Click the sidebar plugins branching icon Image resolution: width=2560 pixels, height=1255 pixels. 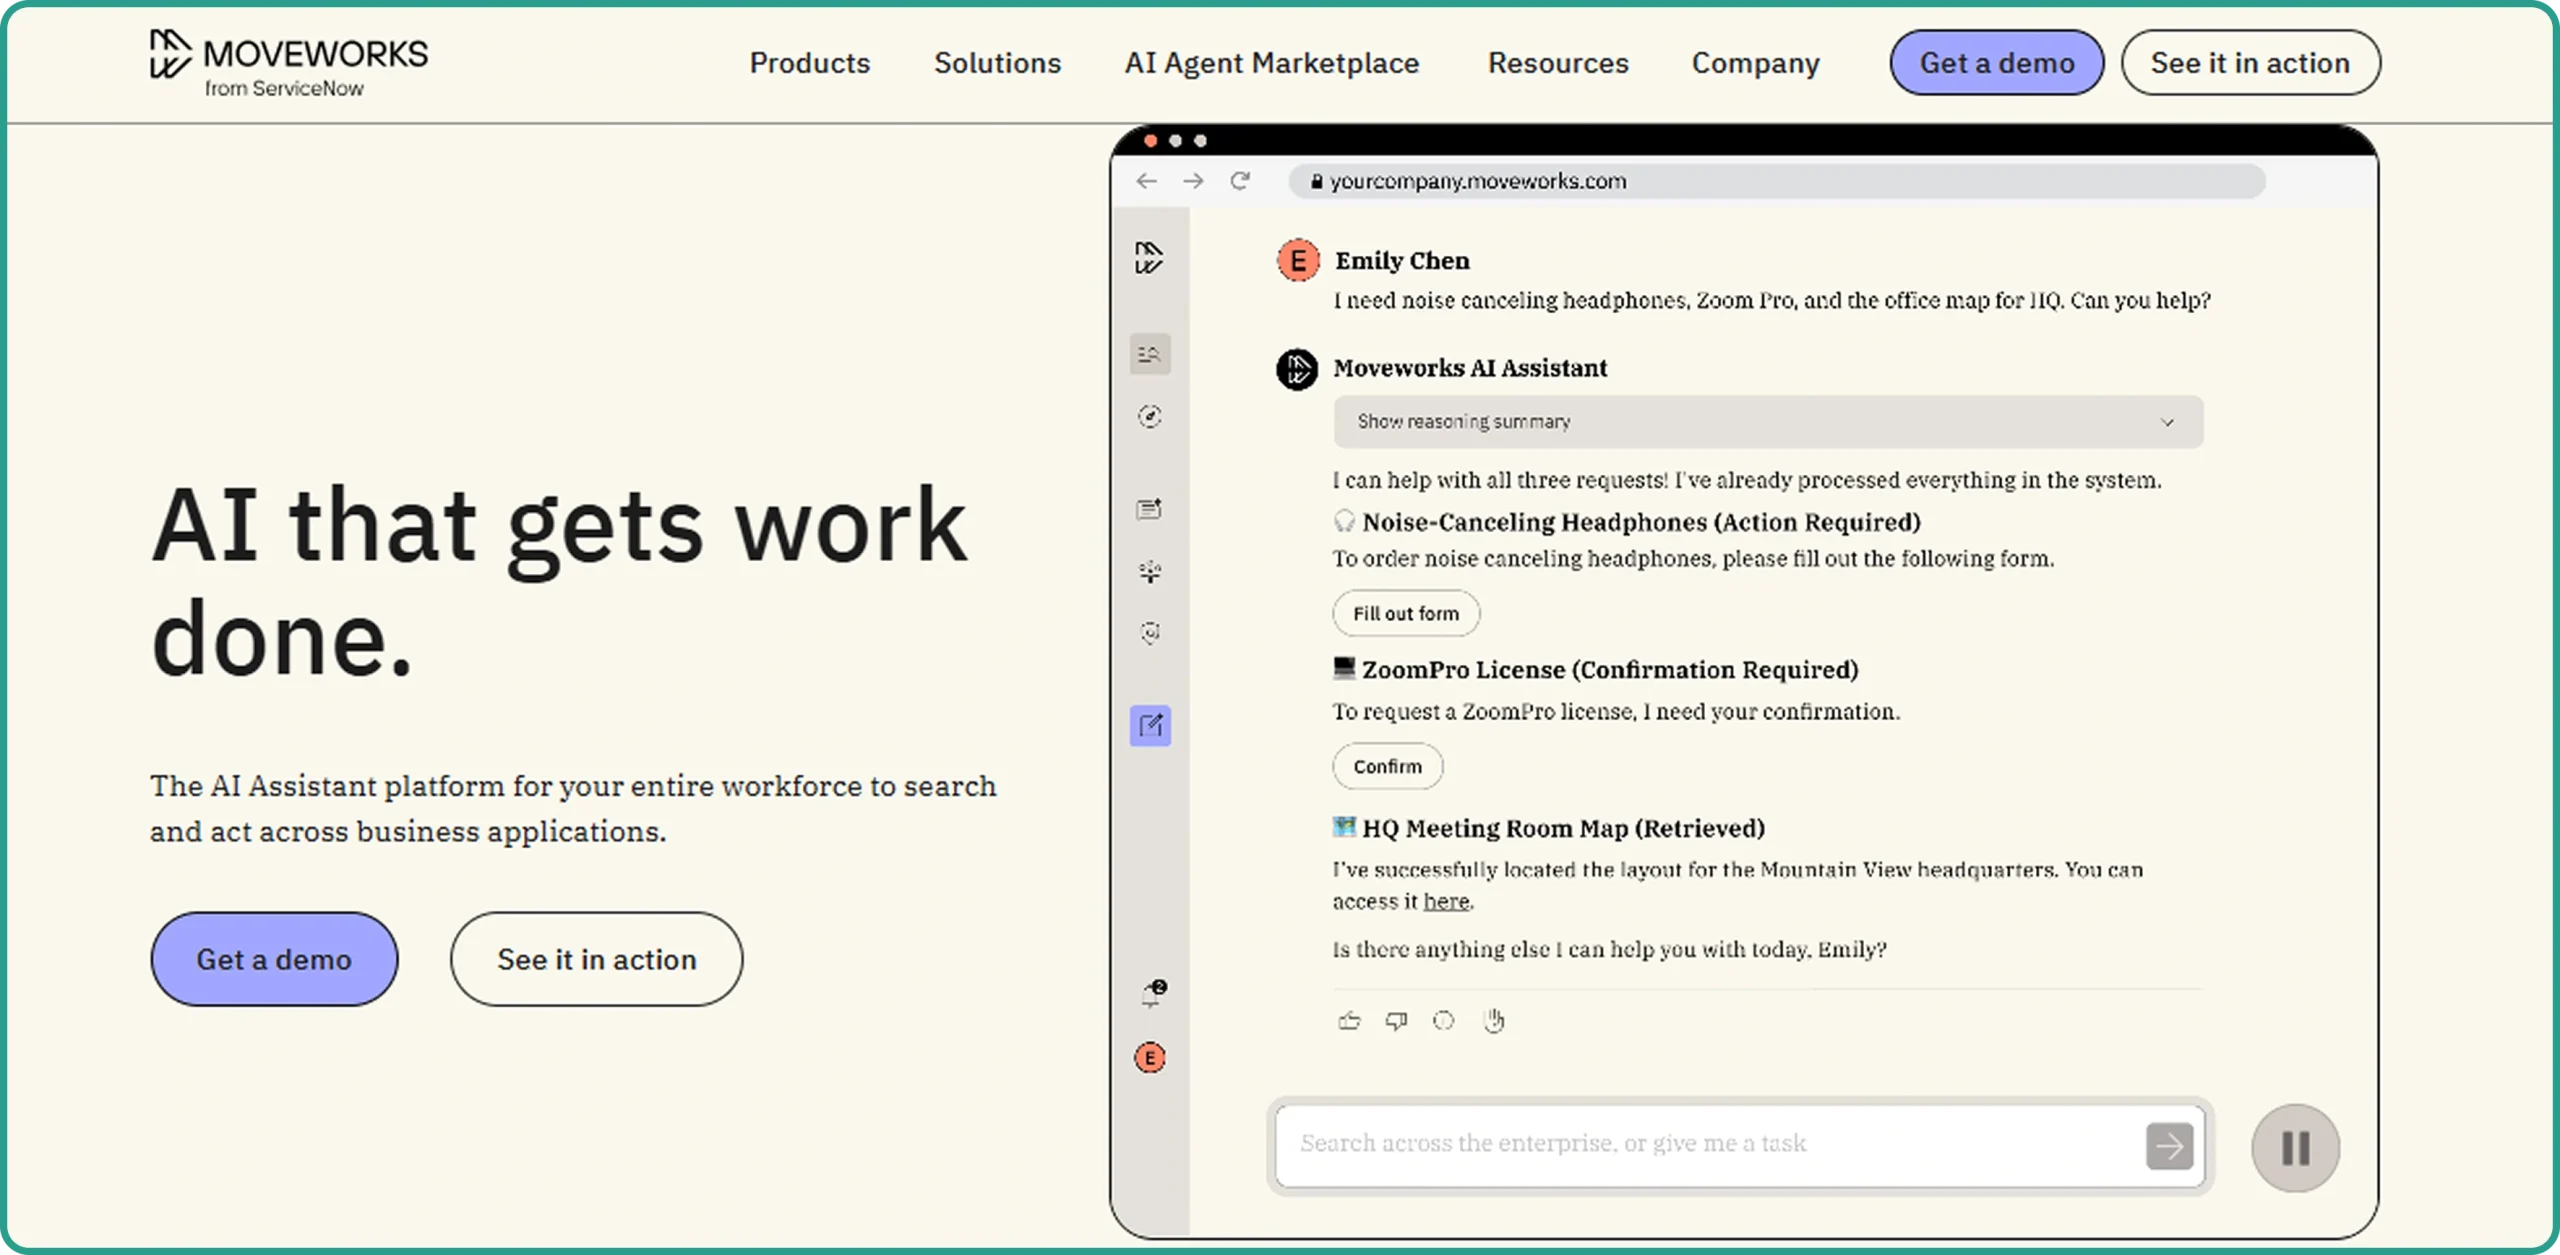pos(1150,571)
